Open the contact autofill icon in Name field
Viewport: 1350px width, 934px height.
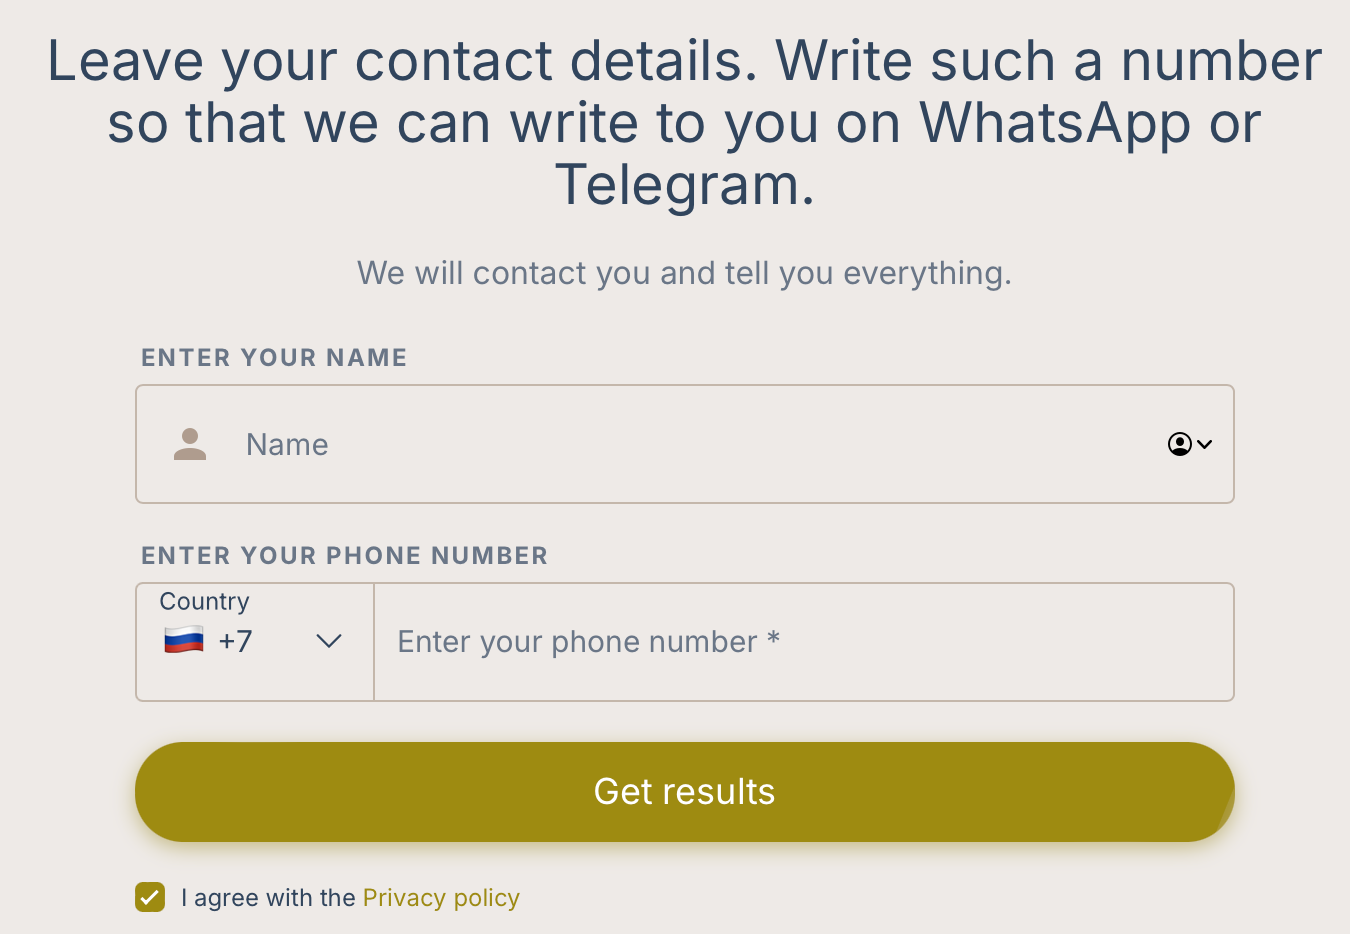pos(1180,444)
